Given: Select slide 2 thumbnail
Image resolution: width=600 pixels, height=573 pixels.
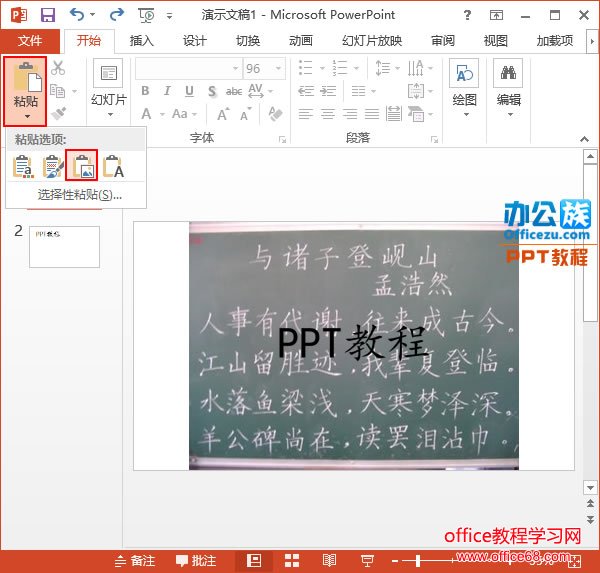Looking at the screenshot, I should click(64, 246).
